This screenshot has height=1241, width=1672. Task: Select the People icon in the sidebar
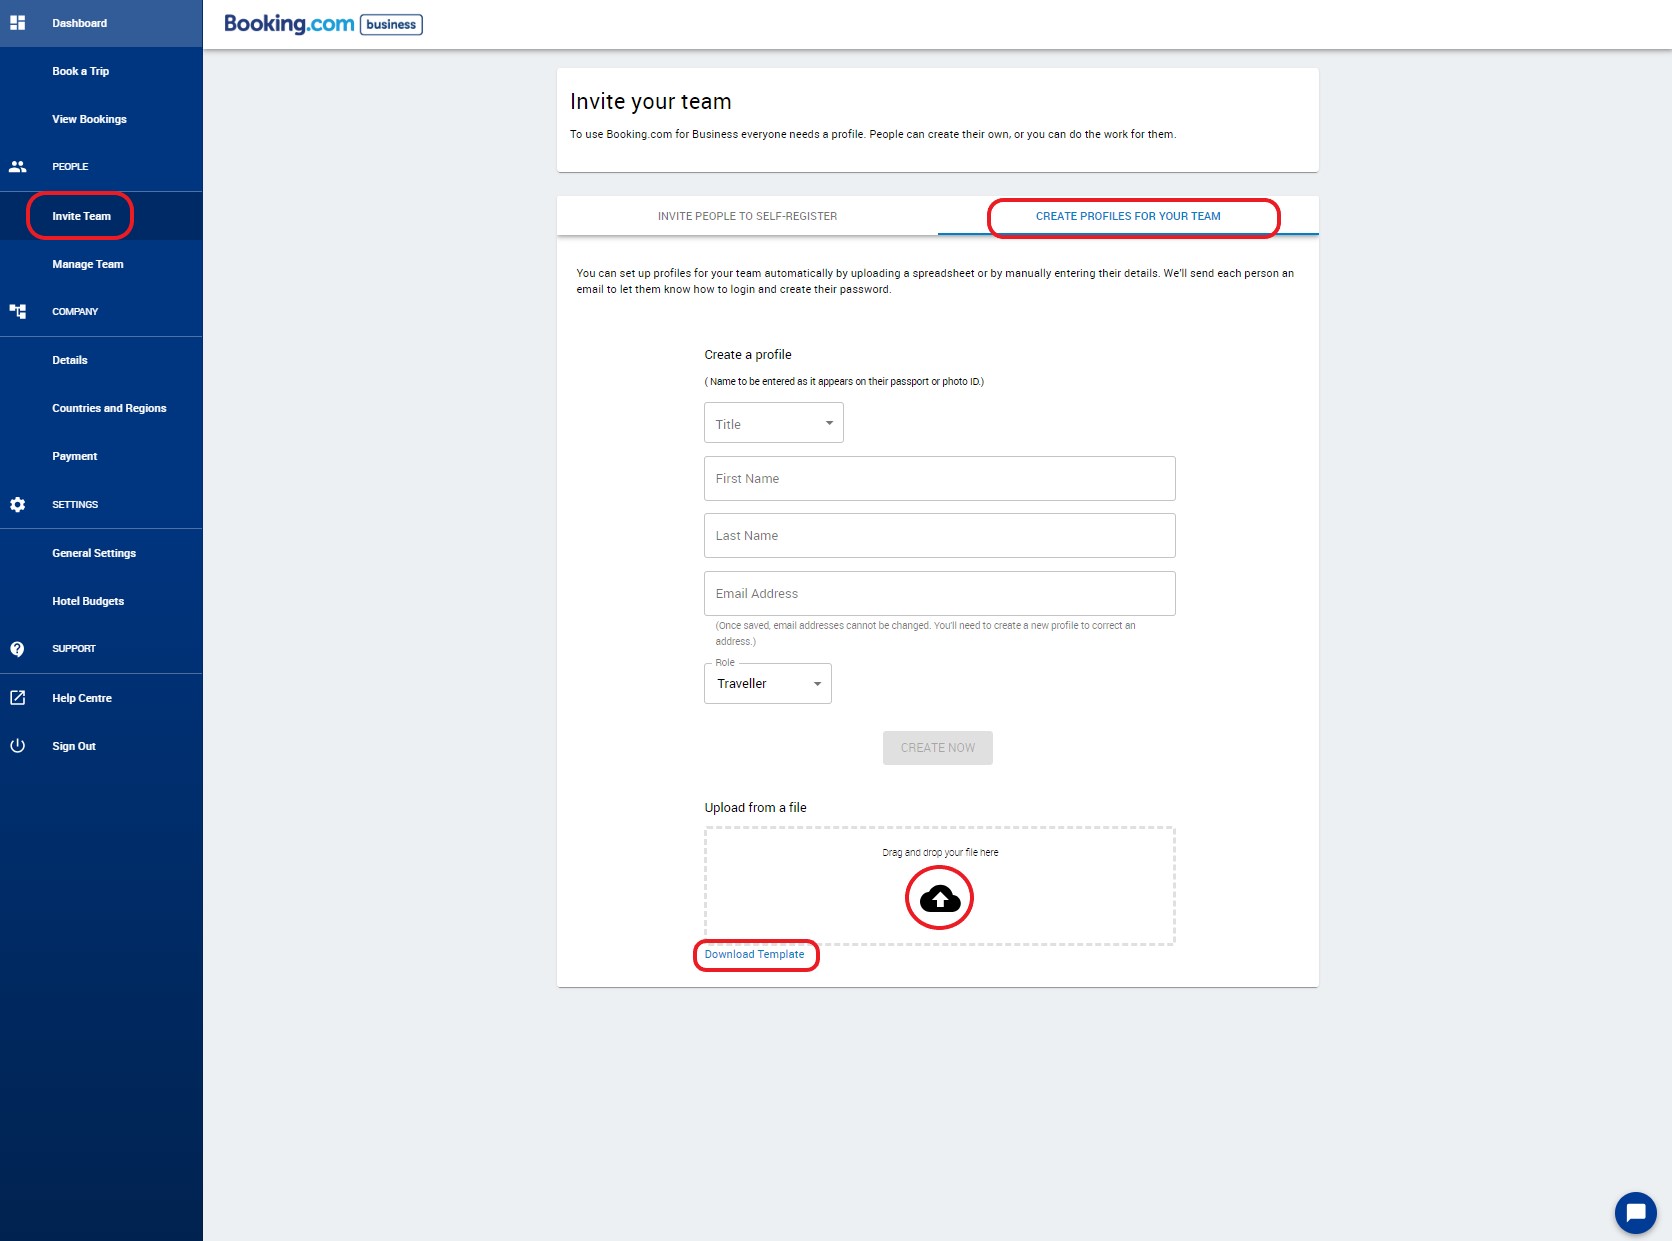(x=18, y=167)
